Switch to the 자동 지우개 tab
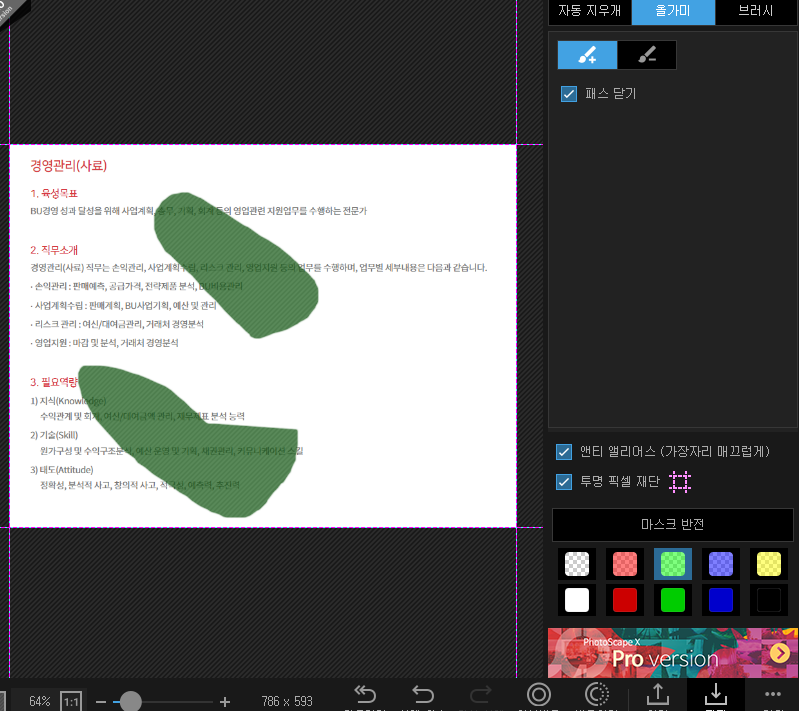Image resolution: width=799 pixels, height=711 pixels. click(590, 11)
